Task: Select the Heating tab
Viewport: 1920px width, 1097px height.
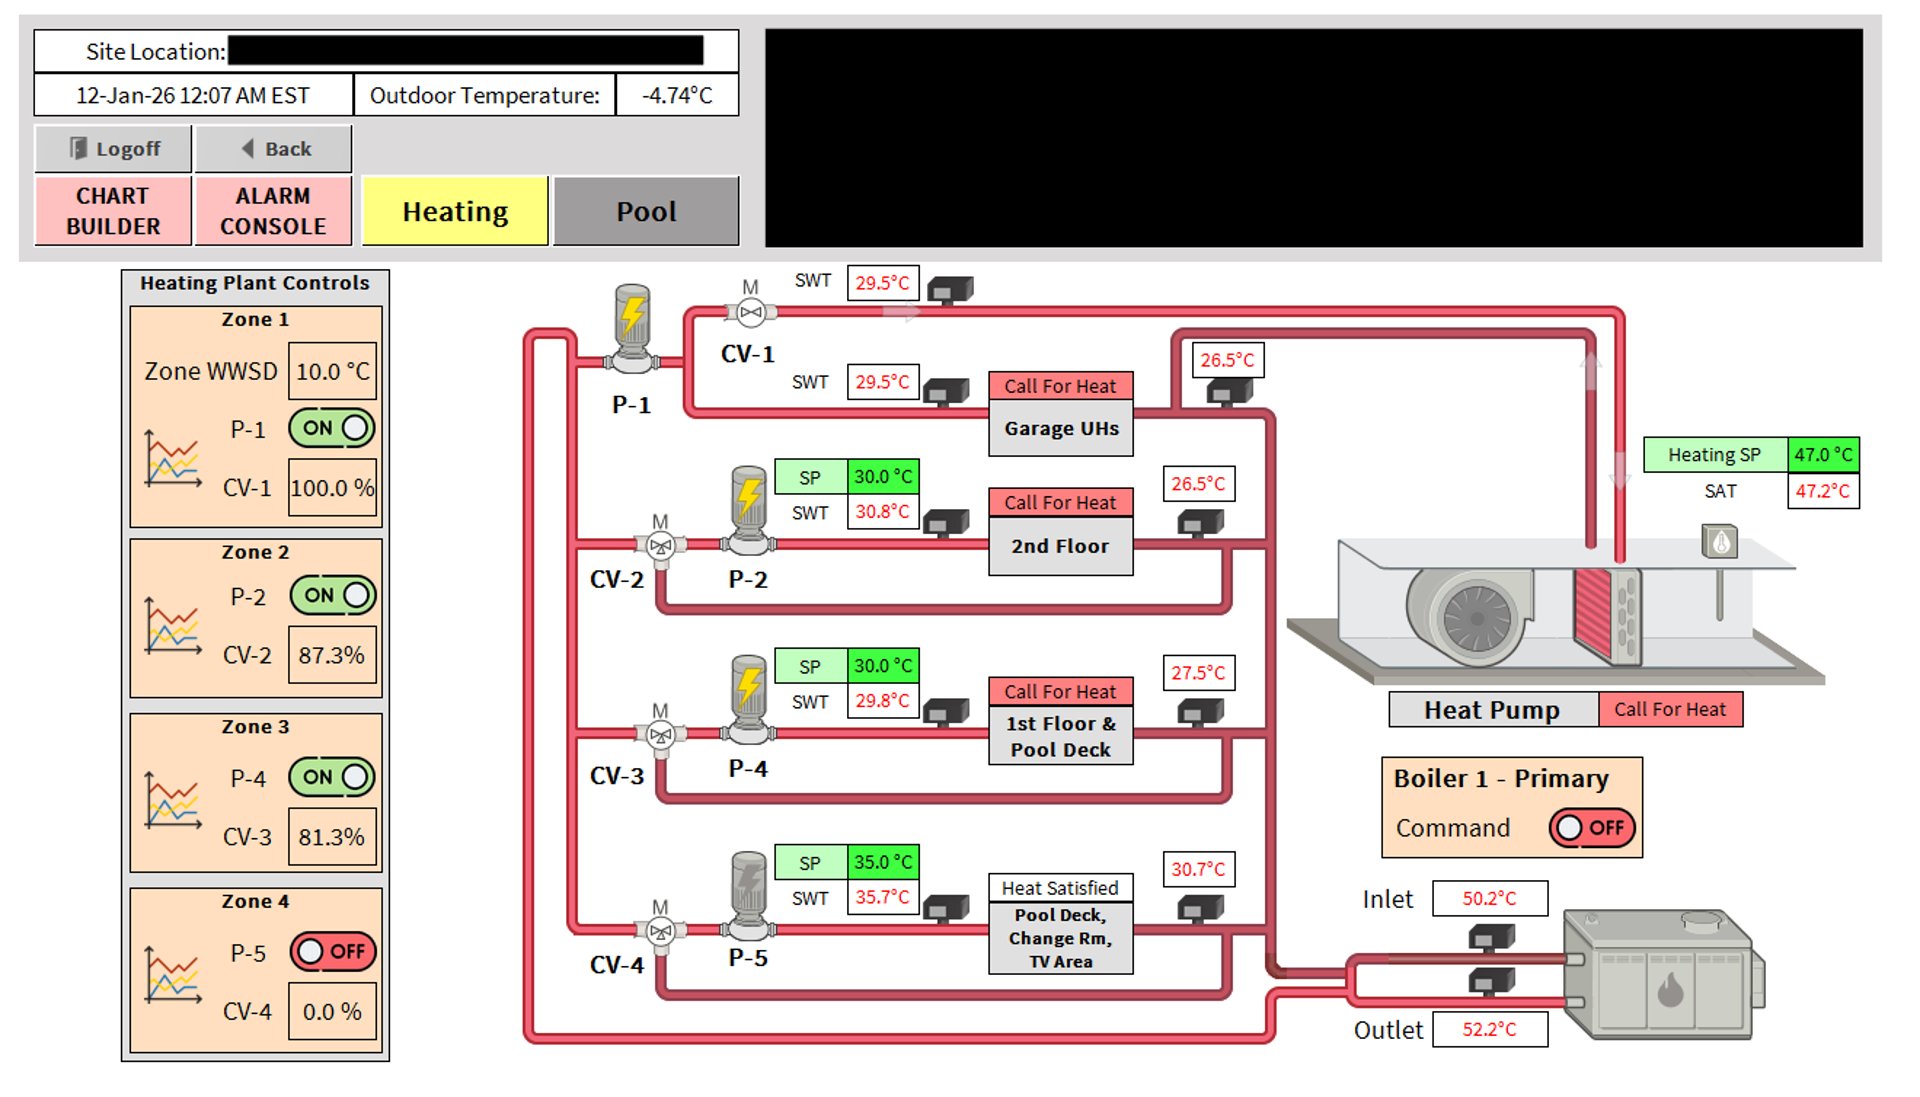Action: click(455, 211)
